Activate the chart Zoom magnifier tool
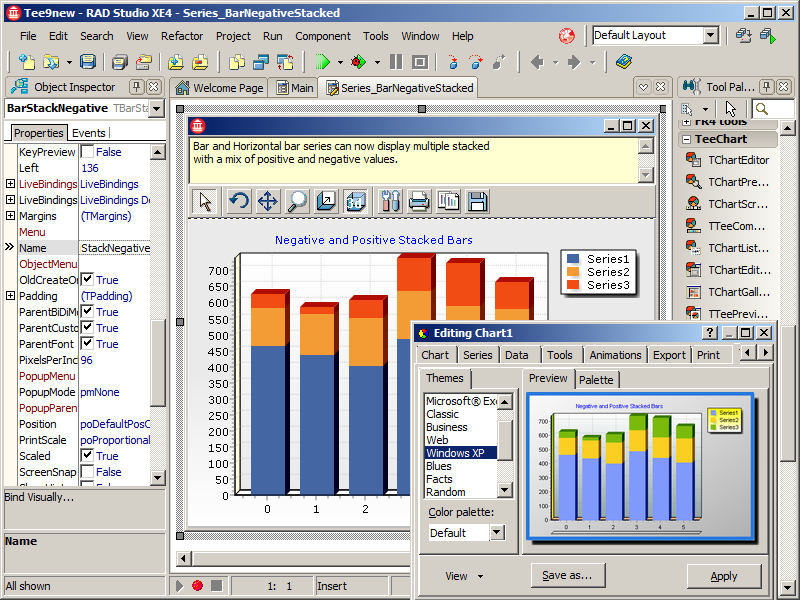The width and height of the screenshot is (800, 600). click(297, 202)
